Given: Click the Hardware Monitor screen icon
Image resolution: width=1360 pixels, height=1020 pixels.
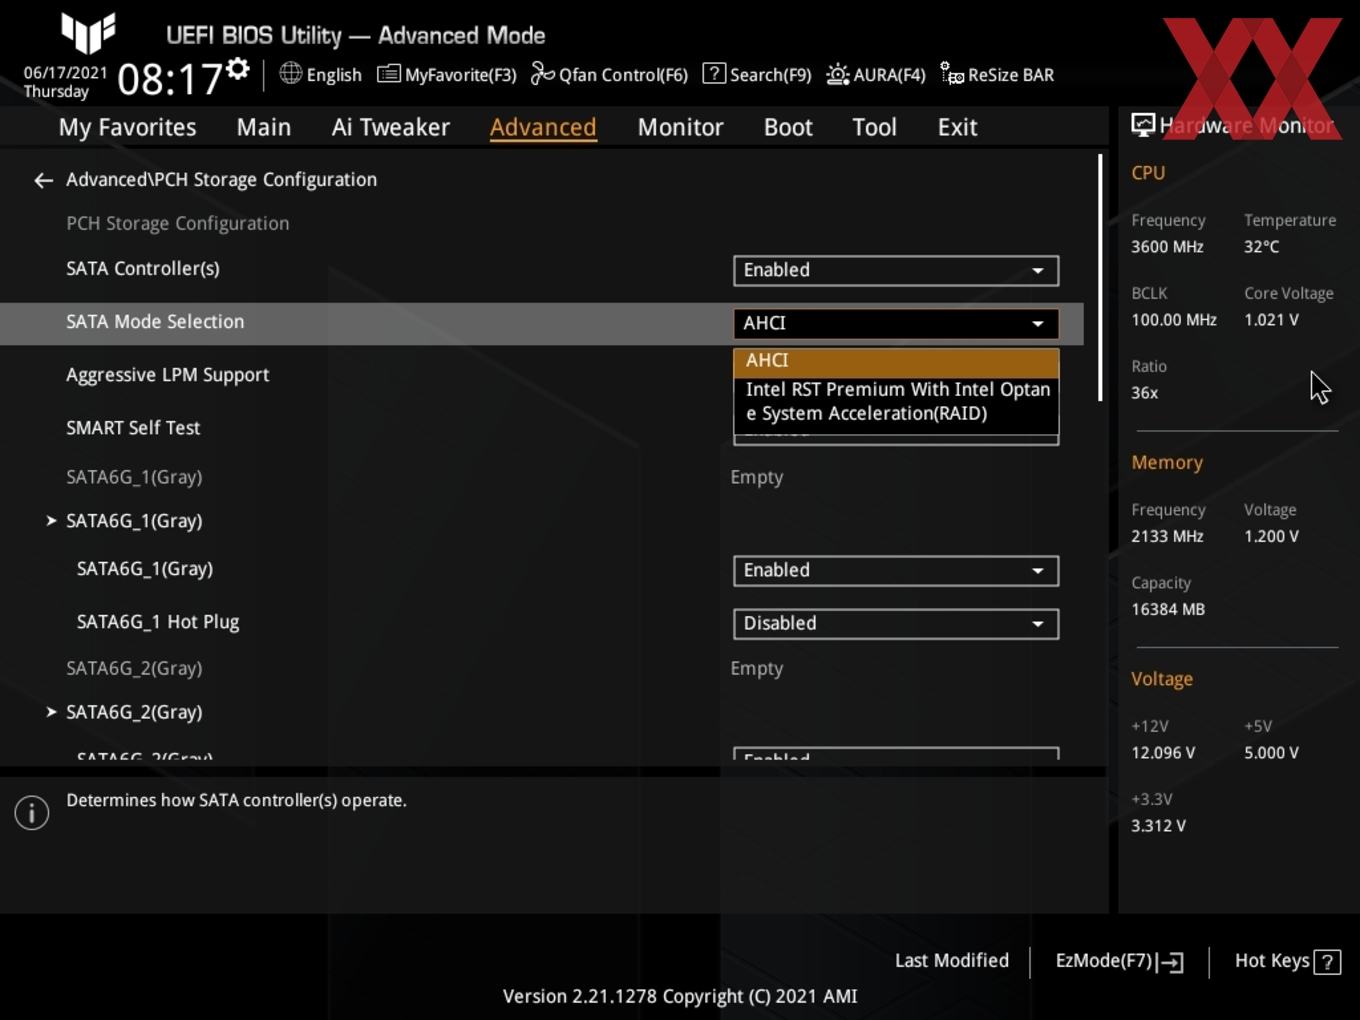Looking at the screenshot, I should click(1143, 125).
